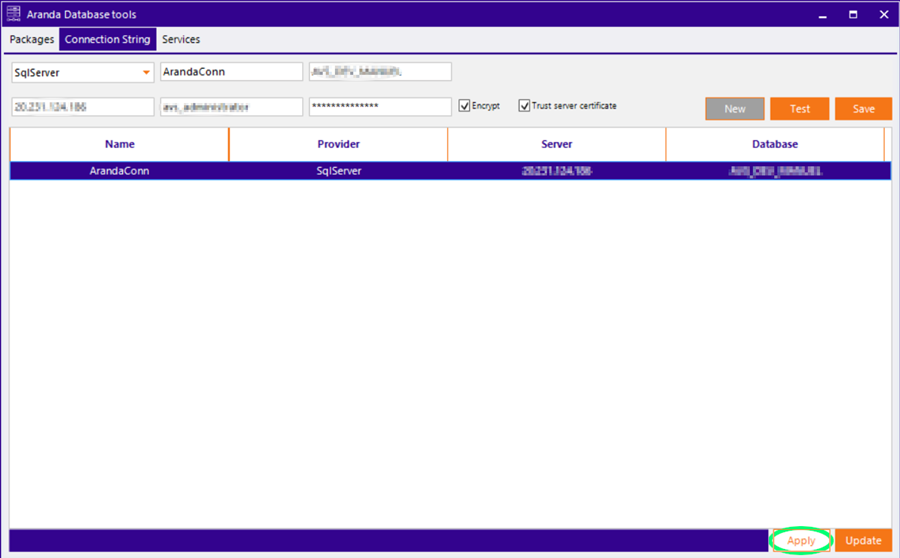Click the Save button
Screen dimensions: 900x558
(x=863, y=108)
